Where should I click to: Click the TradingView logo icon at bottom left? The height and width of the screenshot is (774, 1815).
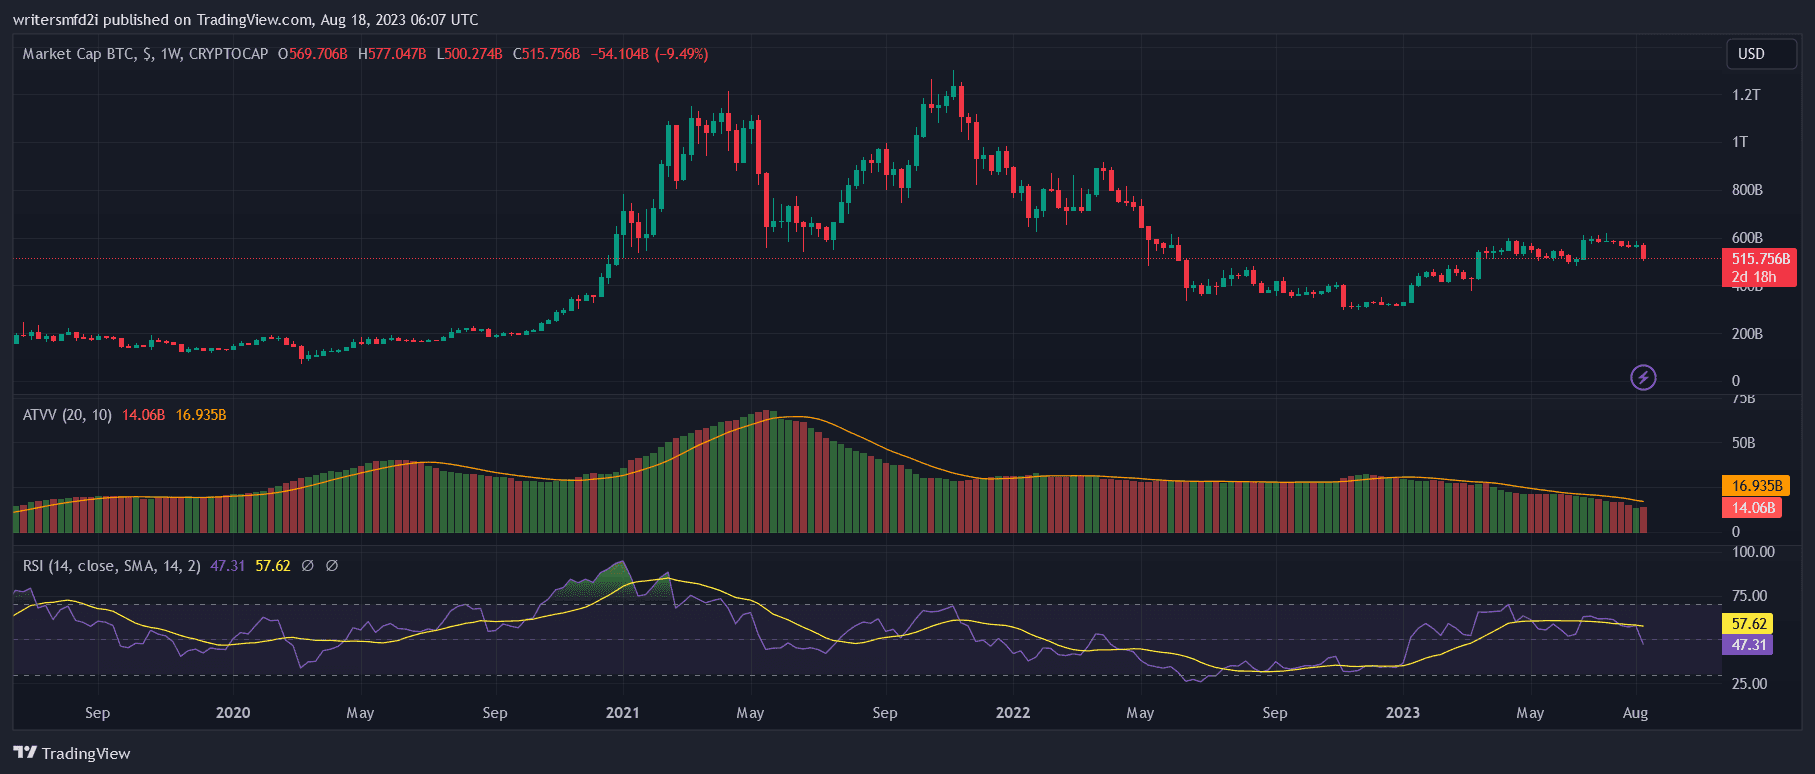[x=25, y=753]
